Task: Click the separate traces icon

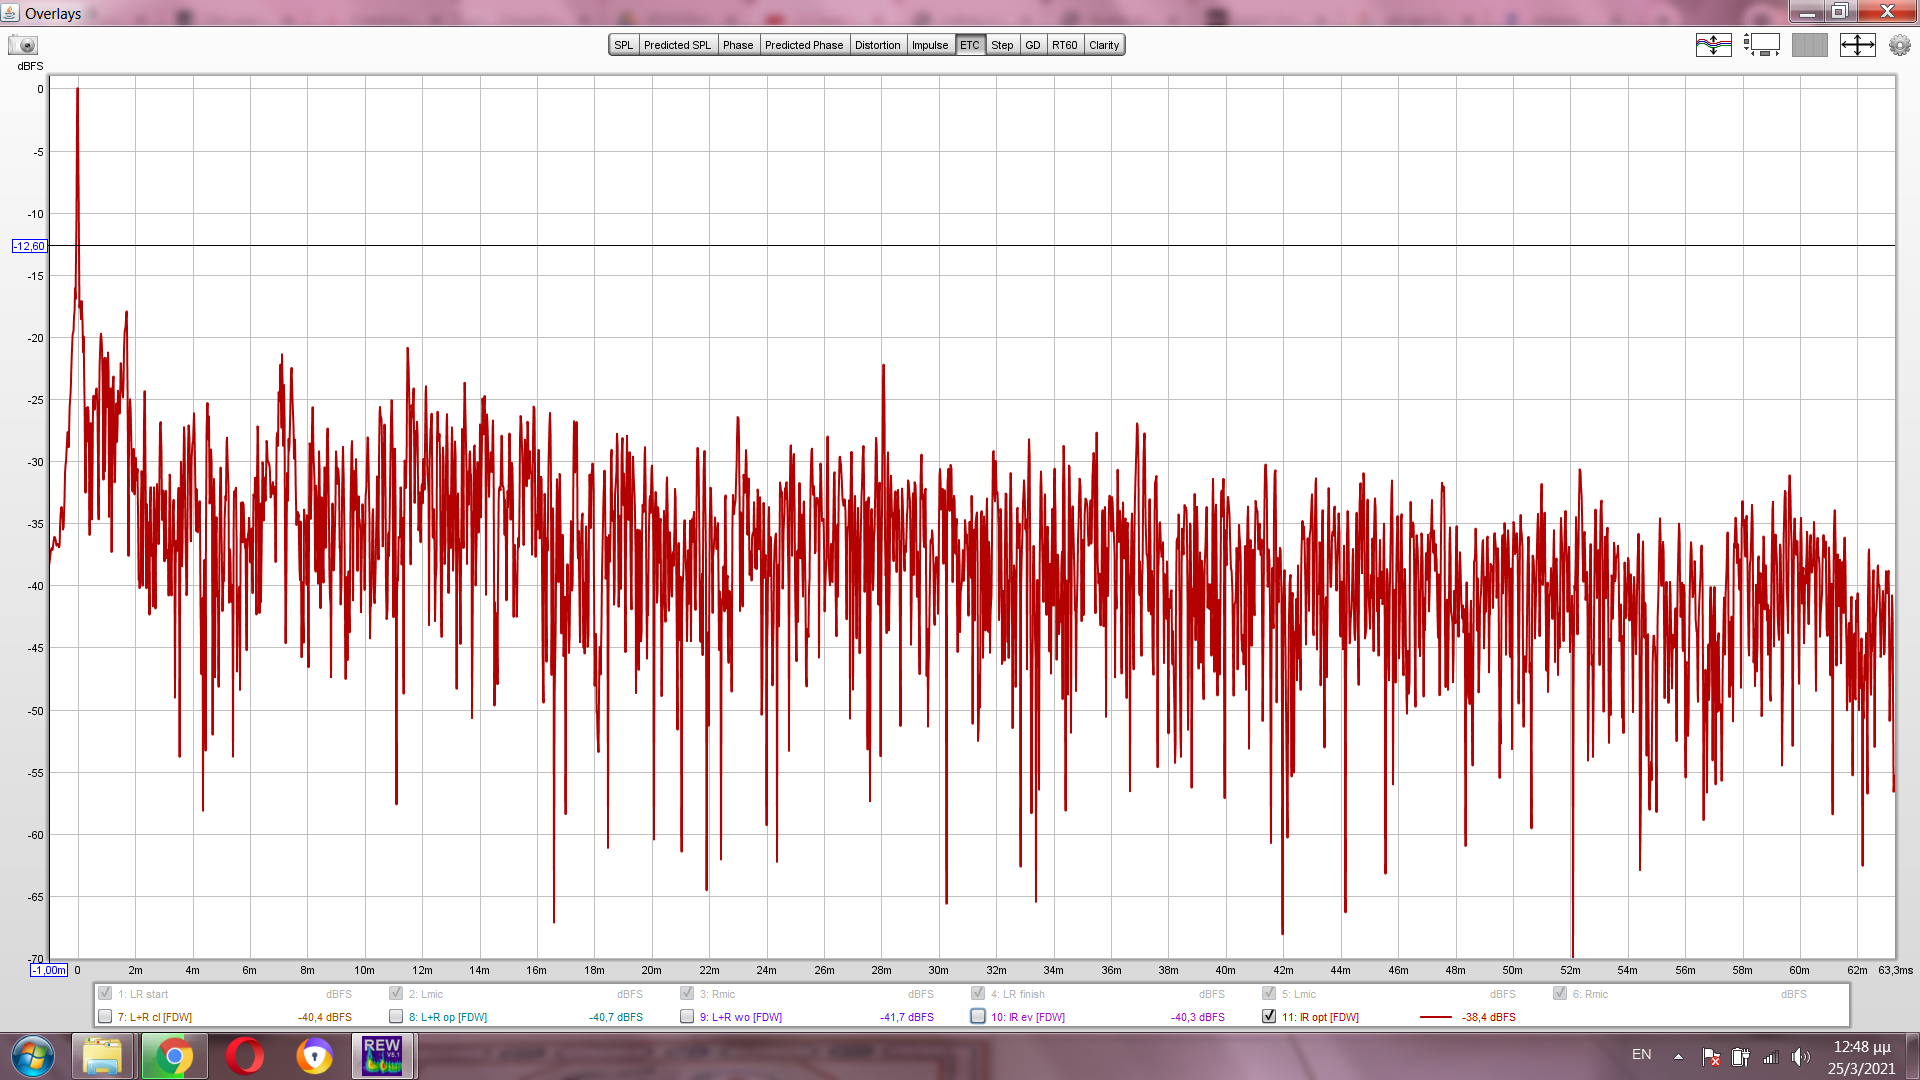Action: click(x=1713, y=45)
